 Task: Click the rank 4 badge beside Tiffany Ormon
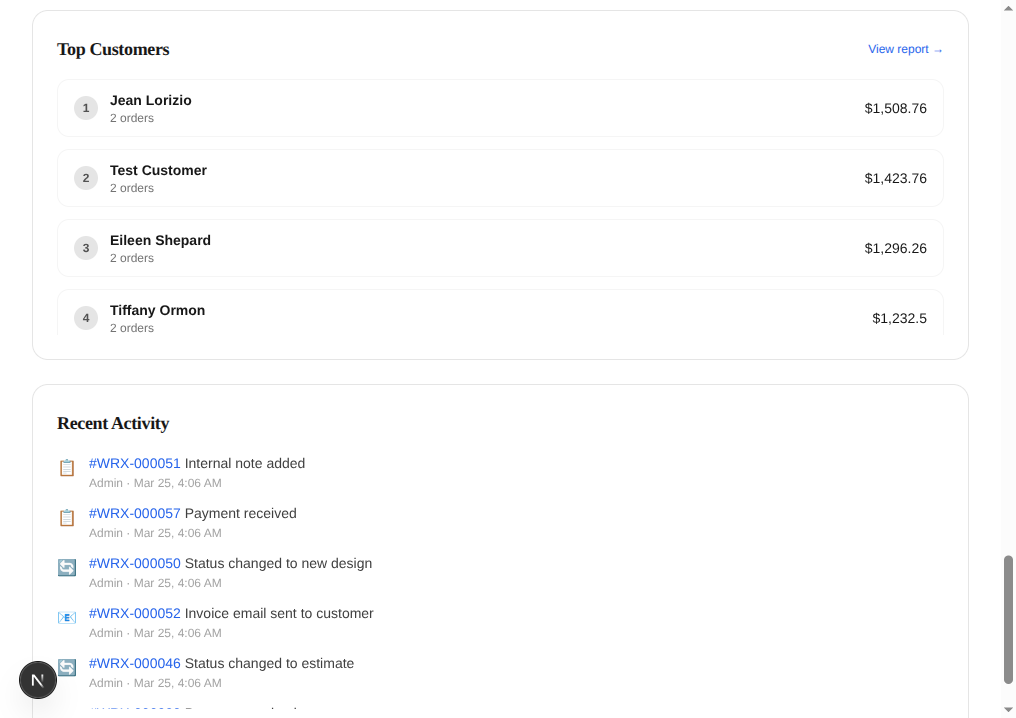pos(86,317)
